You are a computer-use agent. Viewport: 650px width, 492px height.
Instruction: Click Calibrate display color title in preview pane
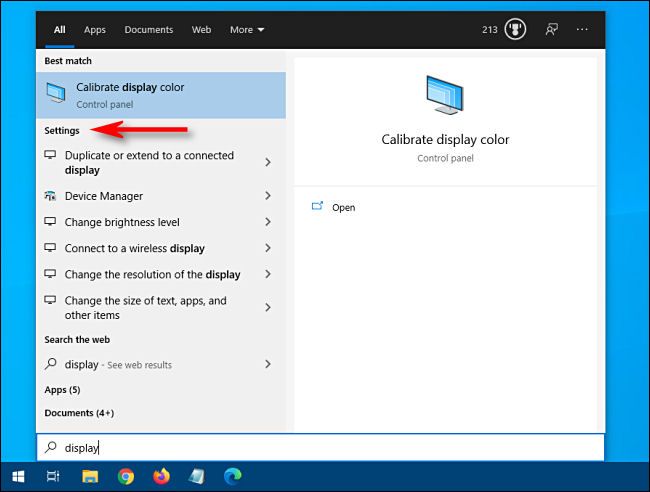445,140
